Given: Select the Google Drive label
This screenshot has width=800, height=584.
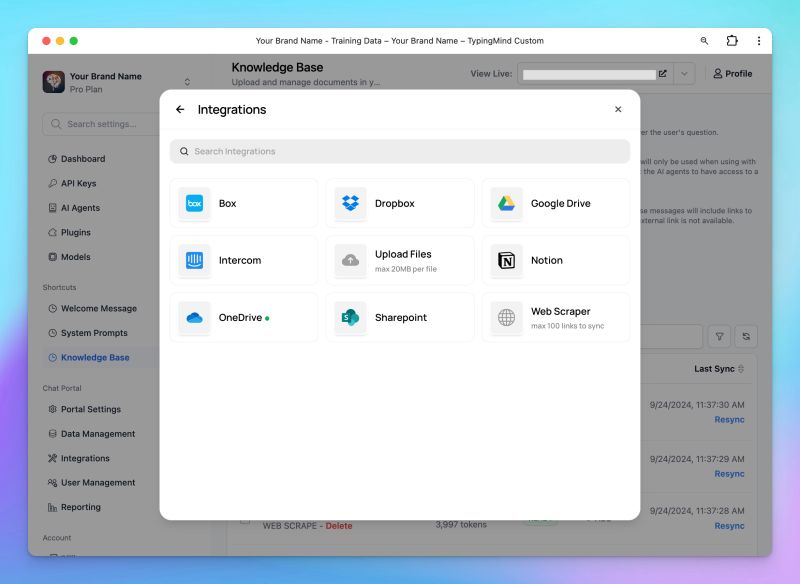Looking at the screenshot, I should pos(561,204).
